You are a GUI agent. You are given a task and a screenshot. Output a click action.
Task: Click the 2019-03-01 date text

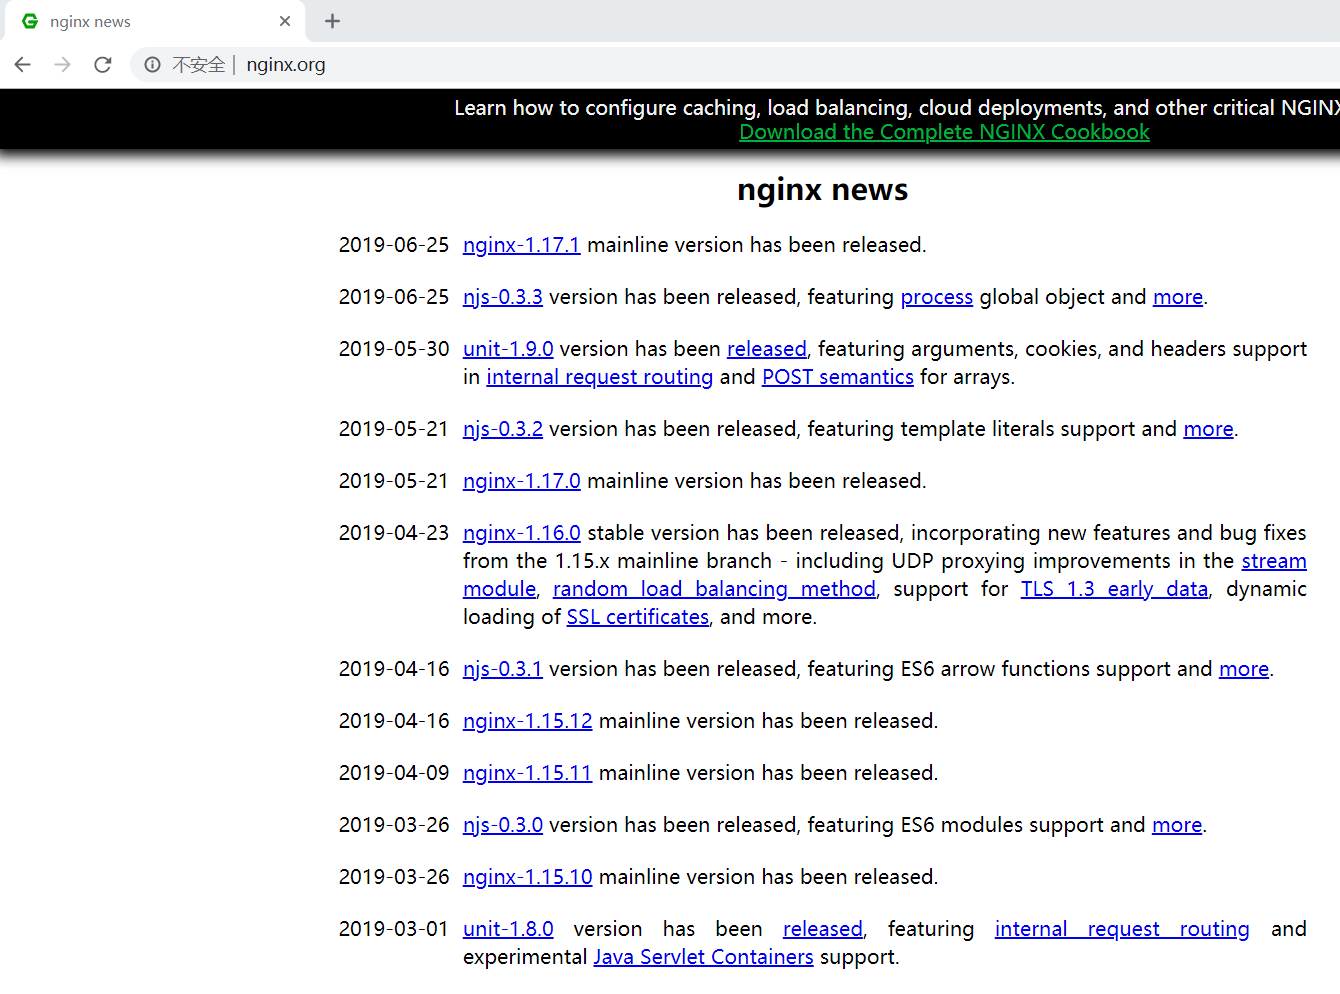pos(394,929)
